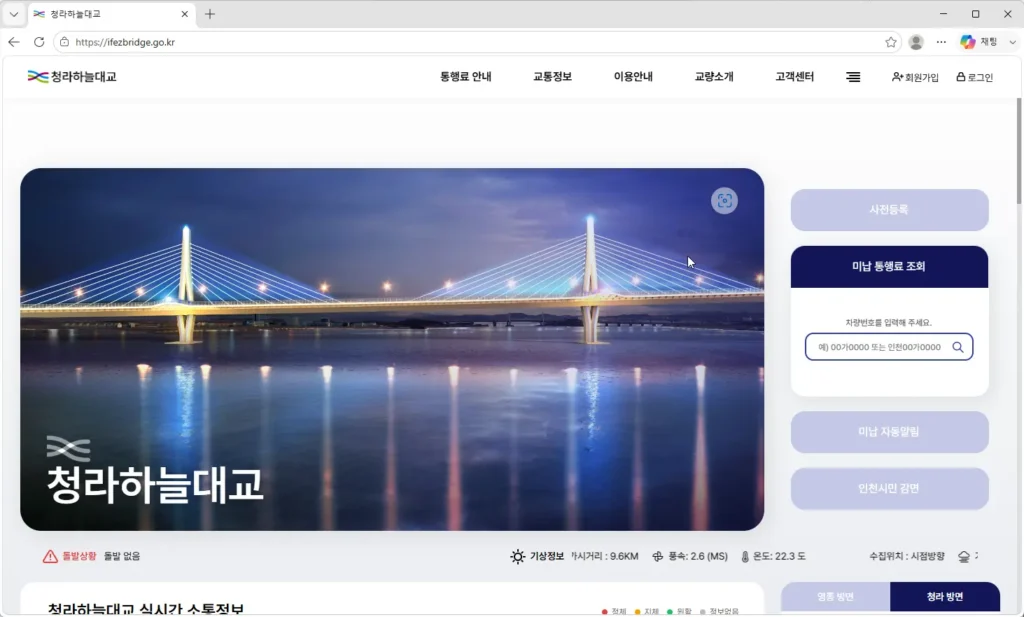Open the 교량소개 menu
Image resolution: width=1024 pixels, height=617 pixels.
pos(714,76)
